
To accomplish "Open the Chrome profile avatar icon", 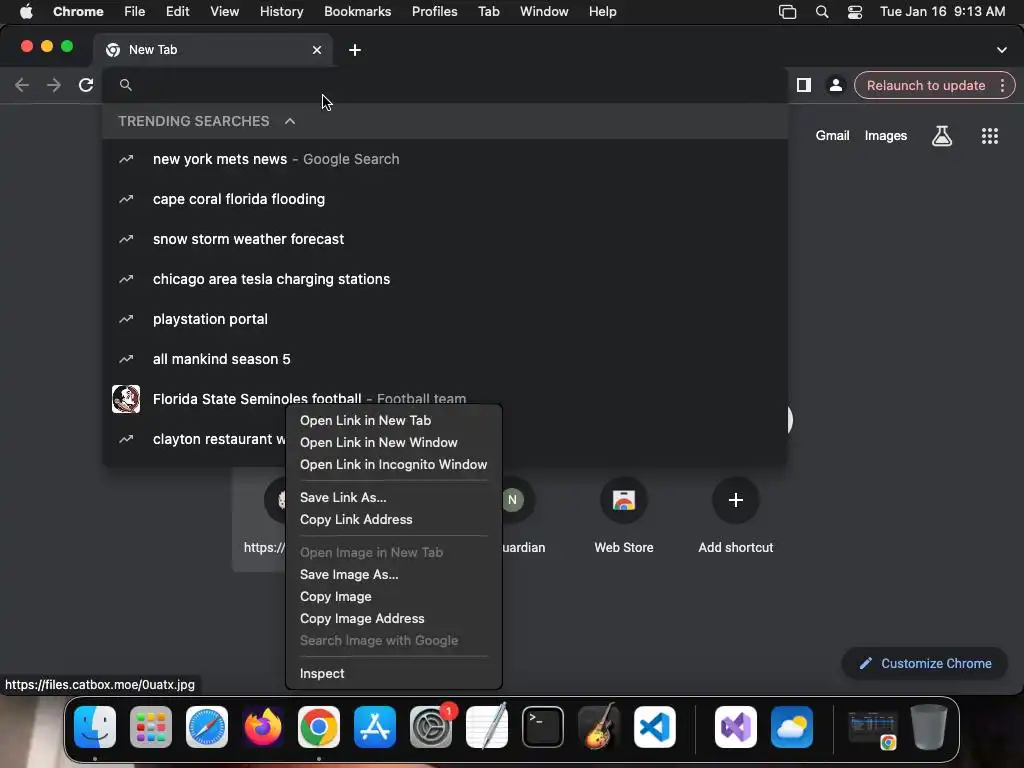I will 835,85.
